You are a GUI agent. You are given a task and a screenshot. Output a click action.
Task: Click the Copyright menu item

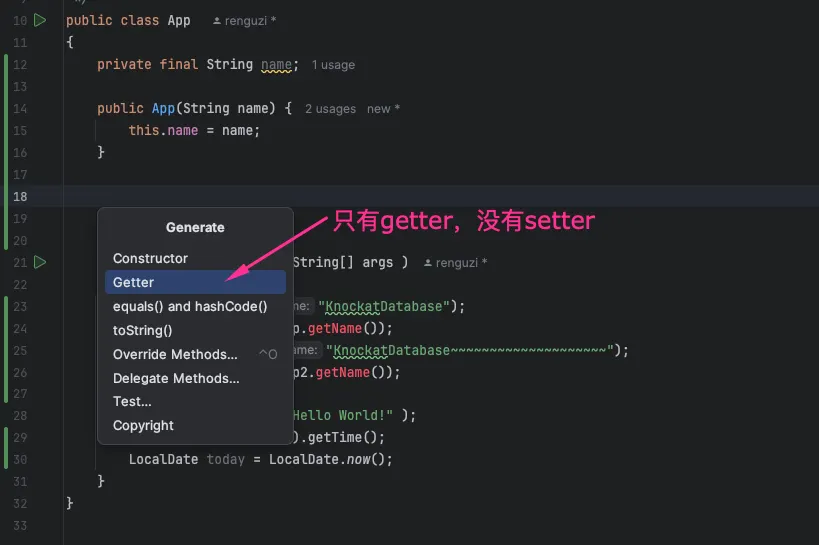[x=143, y=425]
